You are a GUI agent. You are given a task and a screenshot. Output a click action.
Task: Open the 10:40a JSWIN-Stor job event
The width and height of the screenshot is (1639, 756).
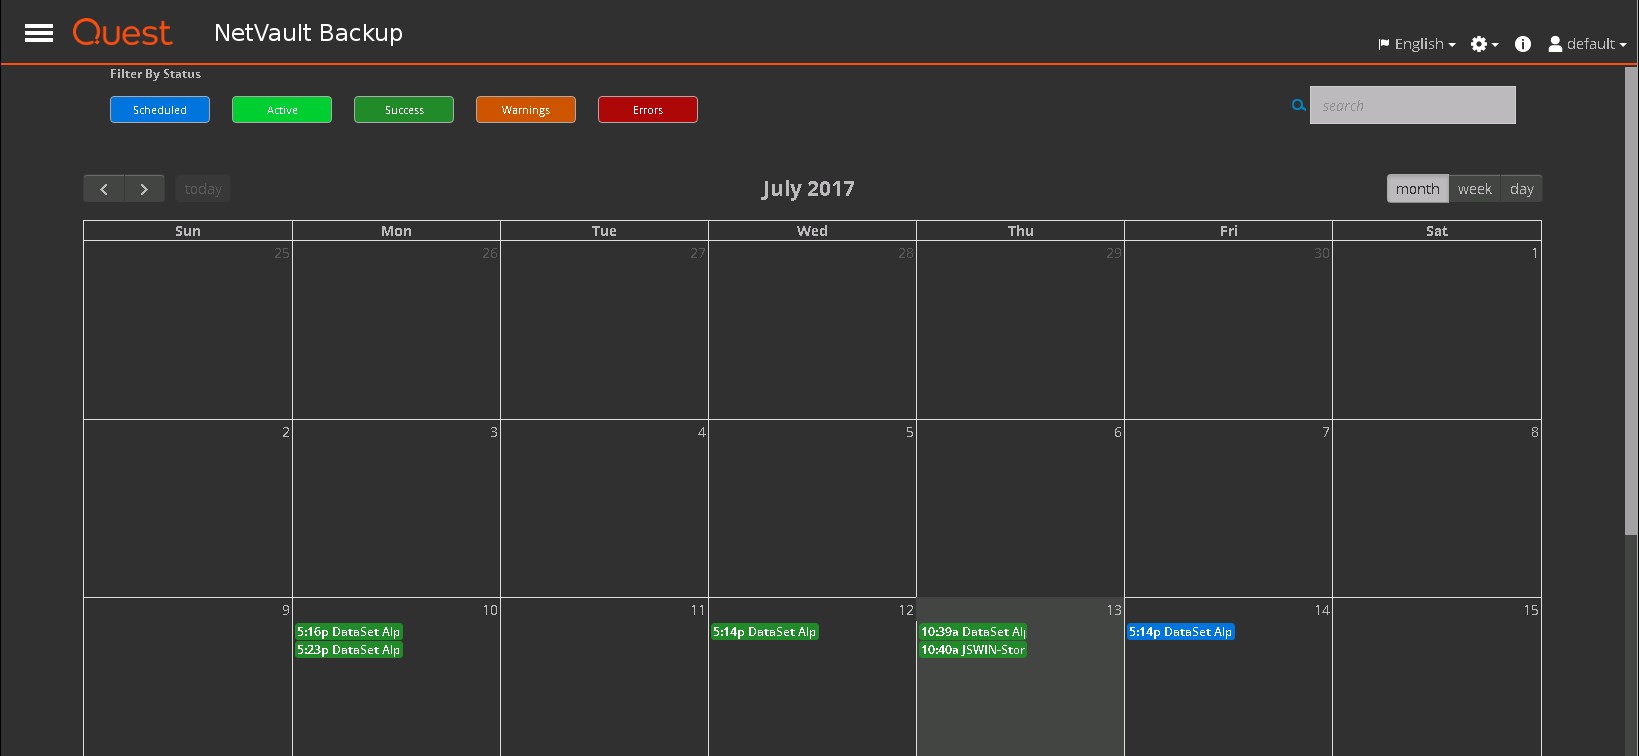(973, 650)
